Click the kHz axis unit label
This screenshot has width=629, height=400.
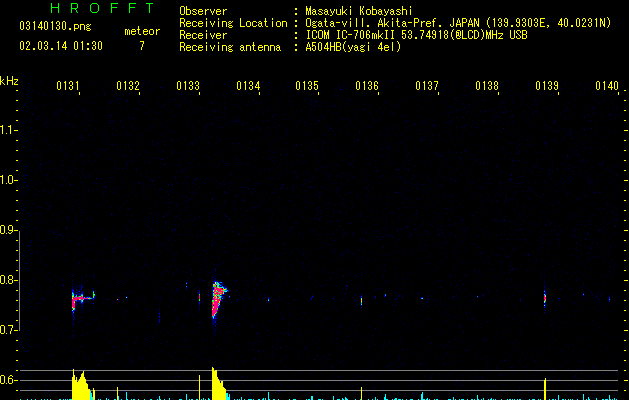coord(9,81)
